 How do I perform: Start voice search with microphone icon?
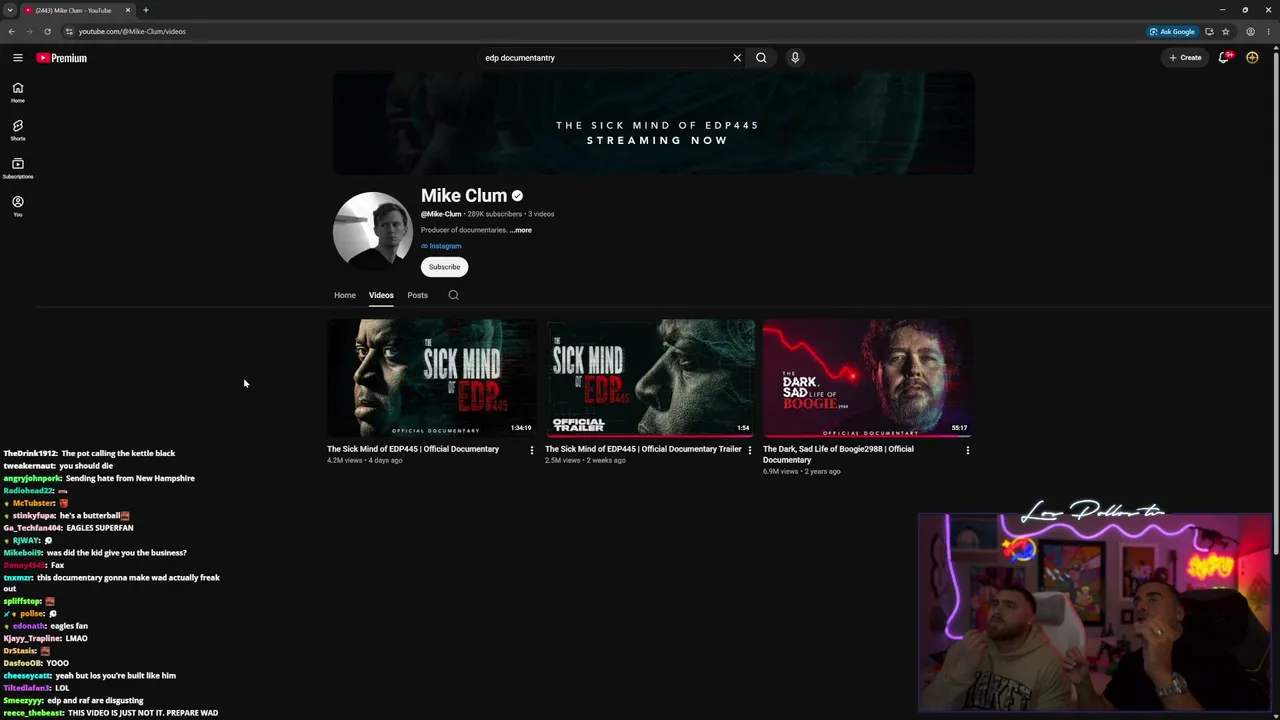795,58
